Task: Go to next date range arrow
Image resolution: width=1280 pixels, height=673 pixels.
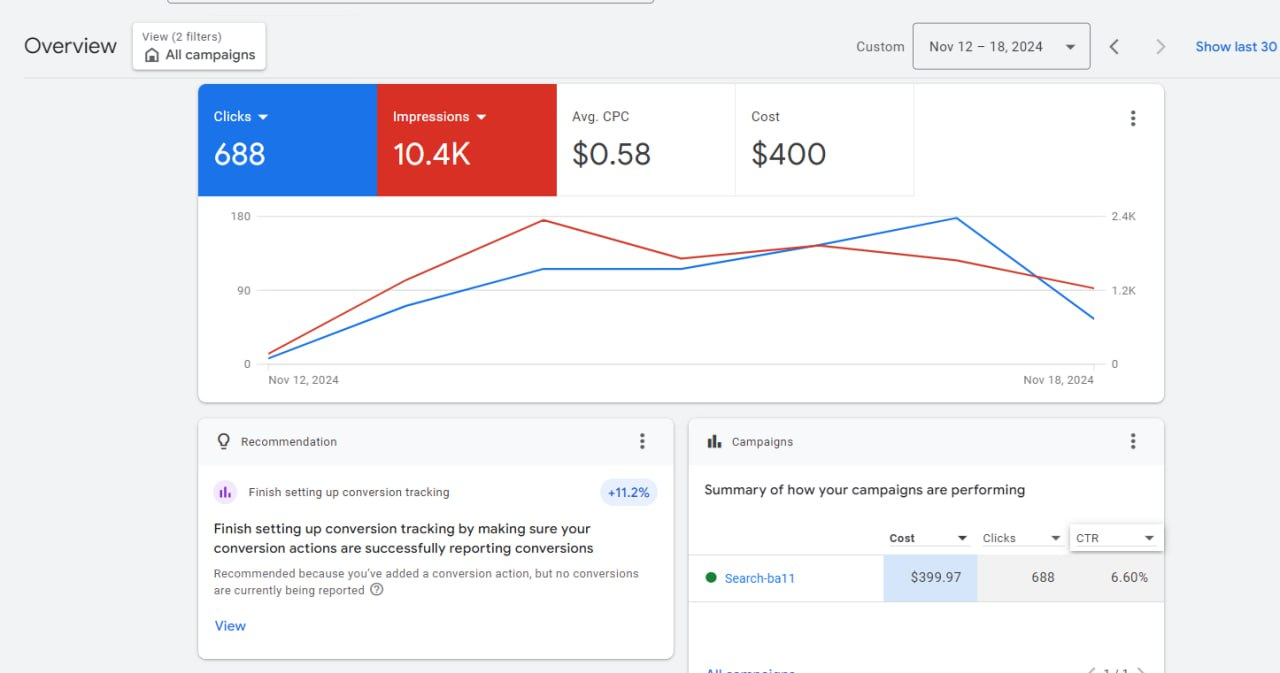Action: (x=1160, y=46)
